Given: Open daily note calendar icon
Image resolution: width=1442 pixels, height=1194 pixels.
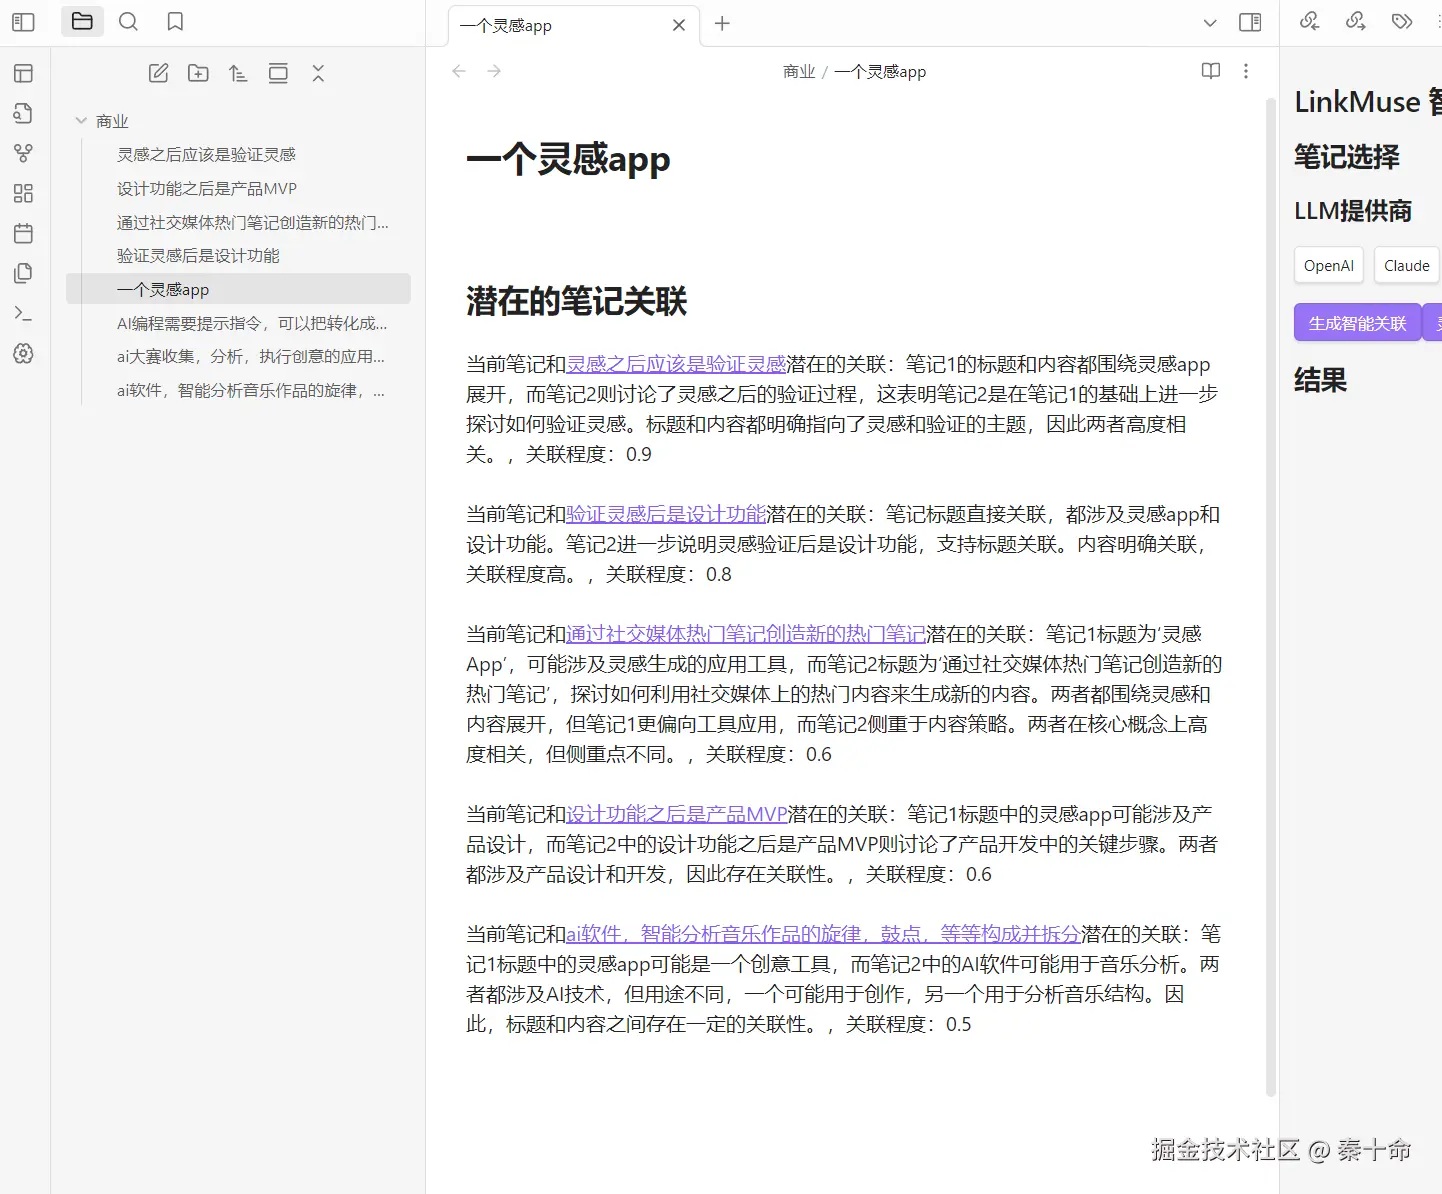Looking at the screenshot, I should point(23,233).
